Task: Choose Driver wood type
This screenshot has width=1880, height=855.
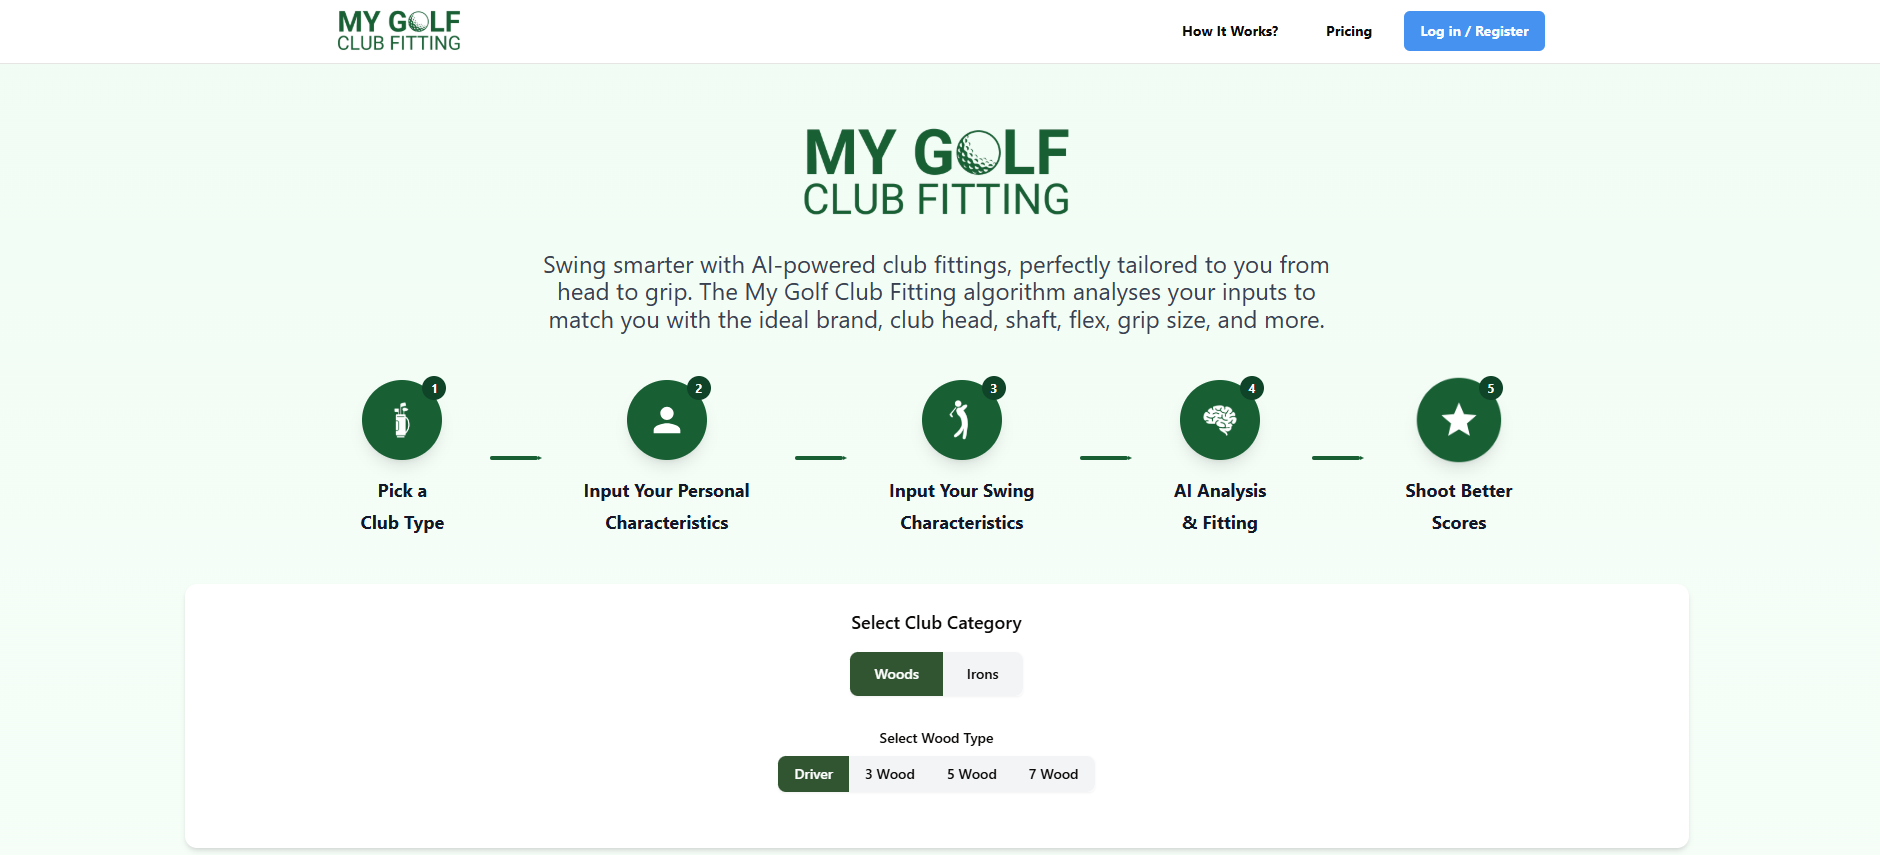Action: [x=813, y=774]
